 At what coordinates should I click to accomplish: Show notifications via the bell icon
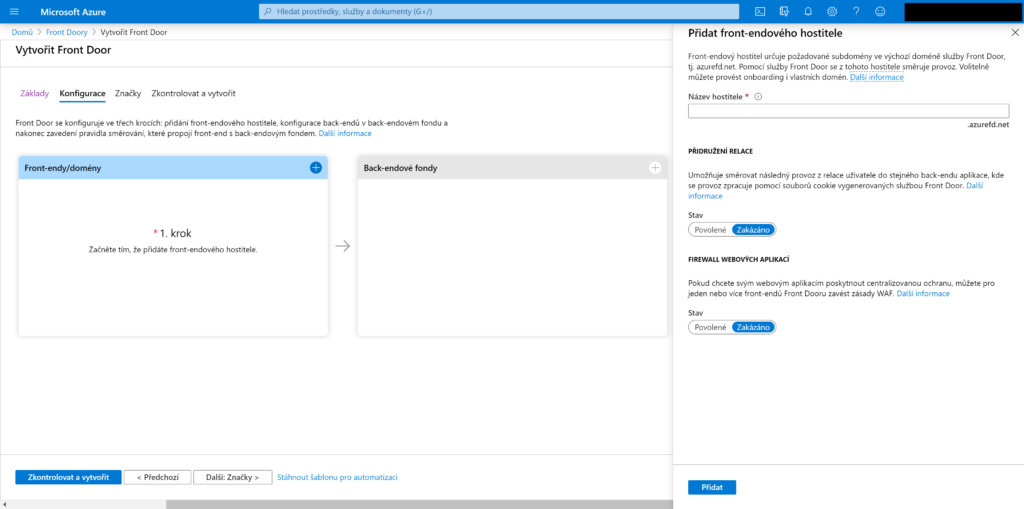[x=808, y=11]
